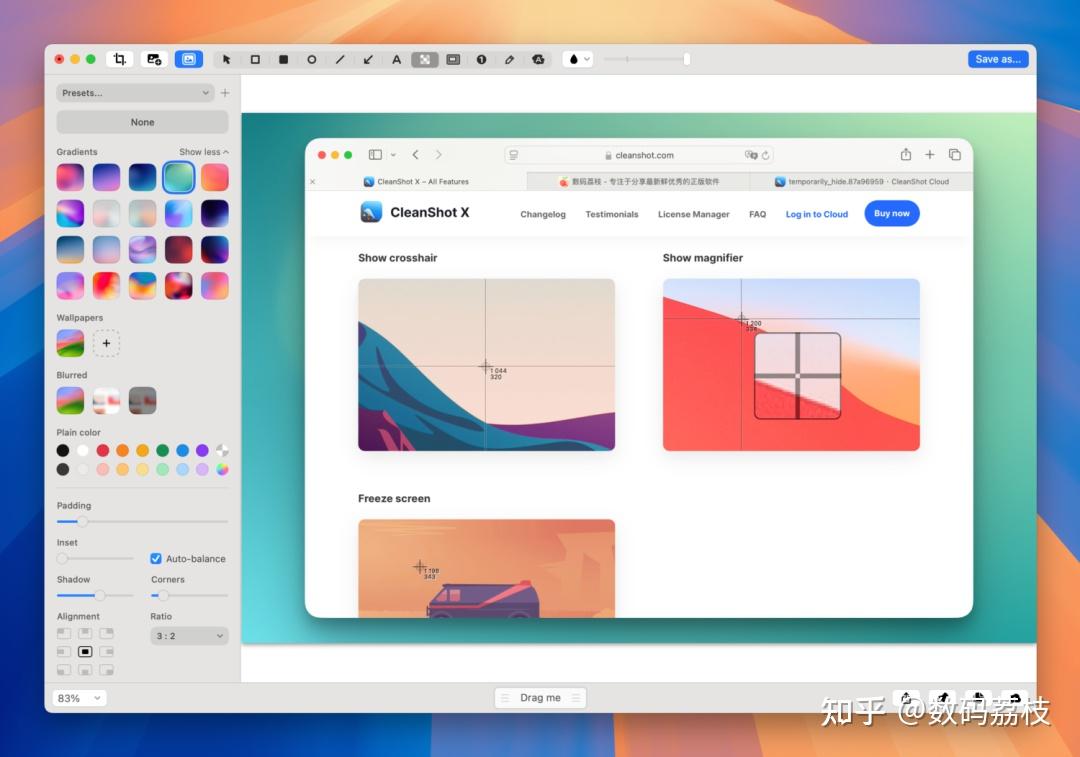Activate the Background tool icon
Viewport: 1080px width, 757px height.
click(189, 59)
